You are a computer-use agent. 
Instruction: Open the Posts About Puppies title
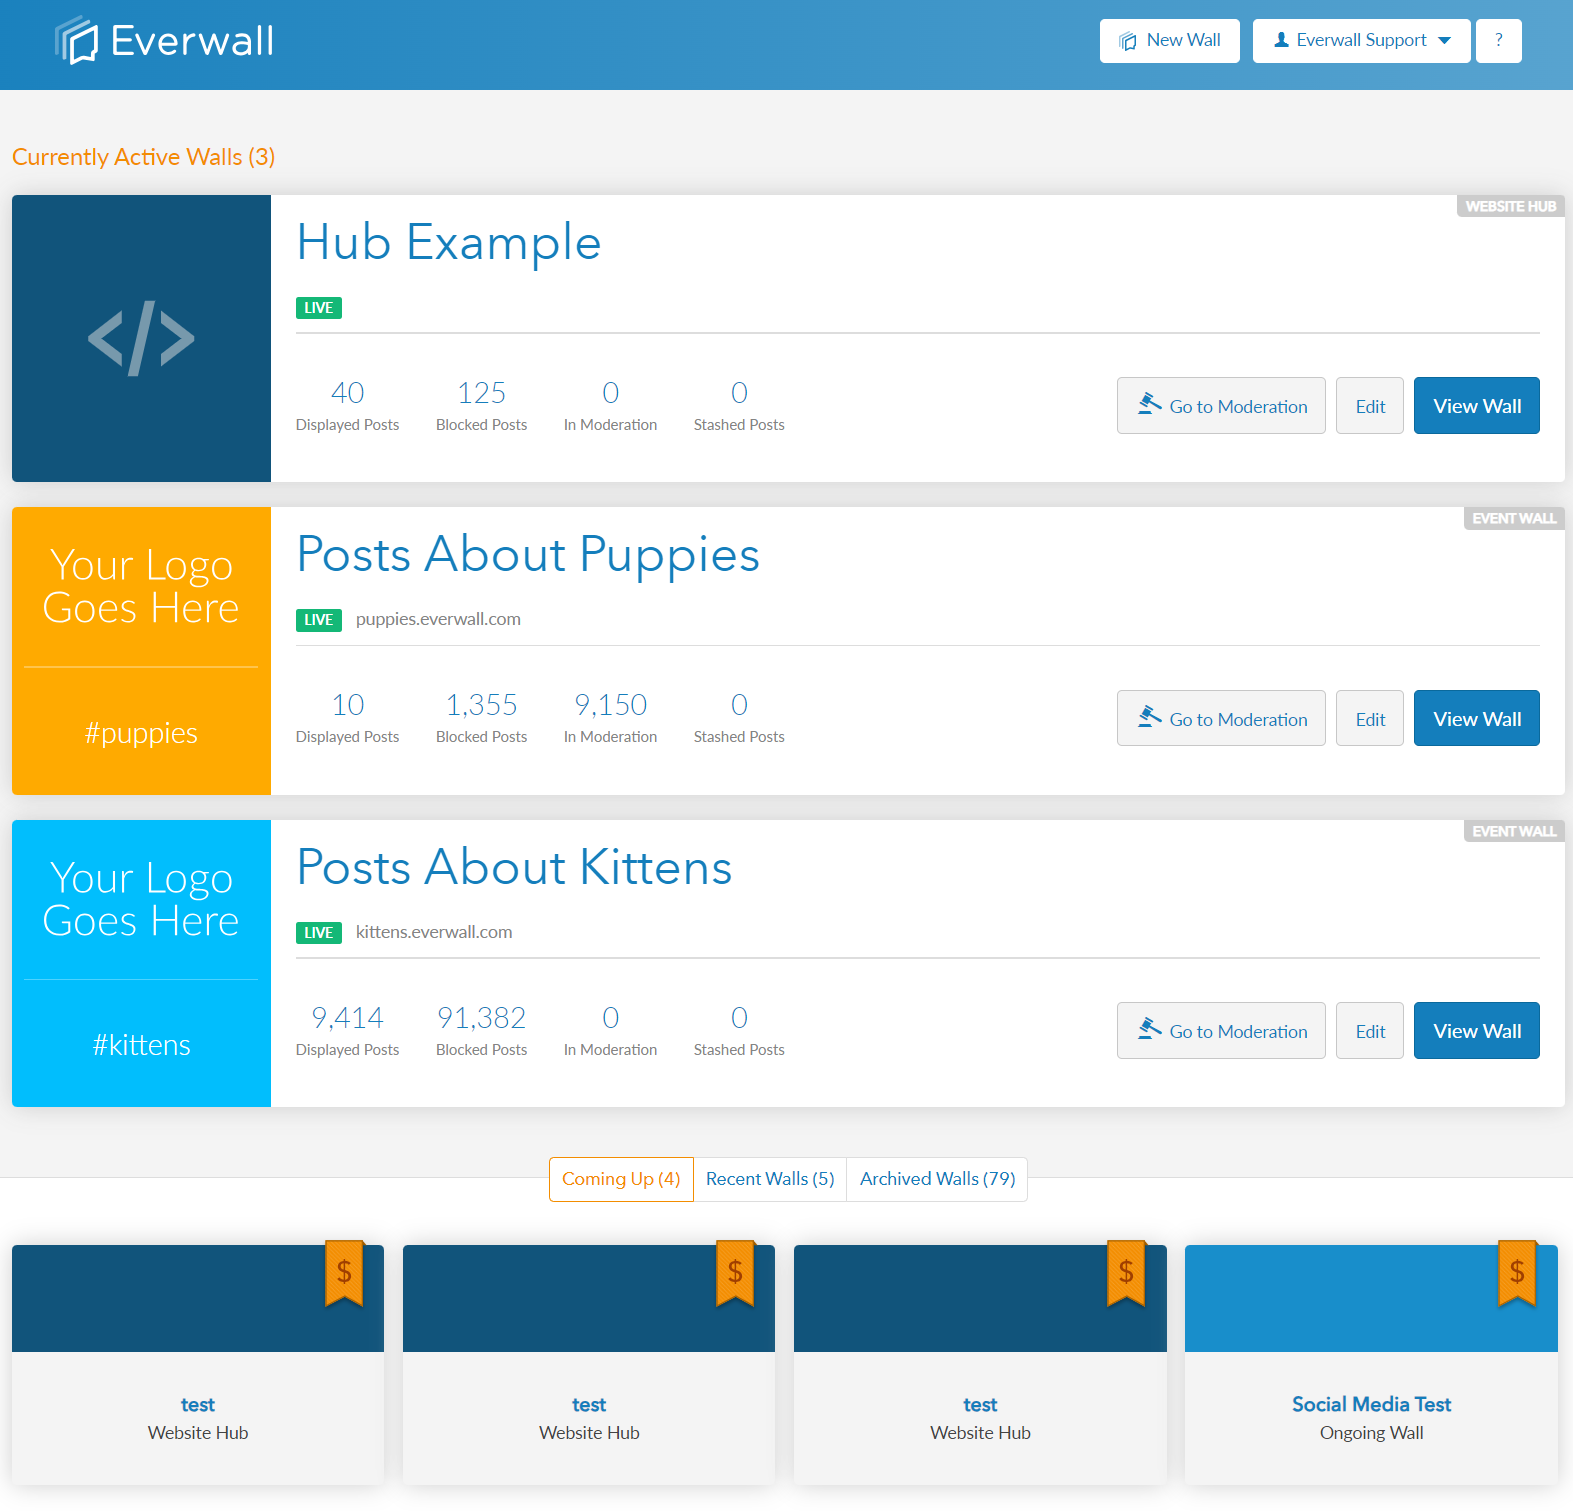(528, 555)
